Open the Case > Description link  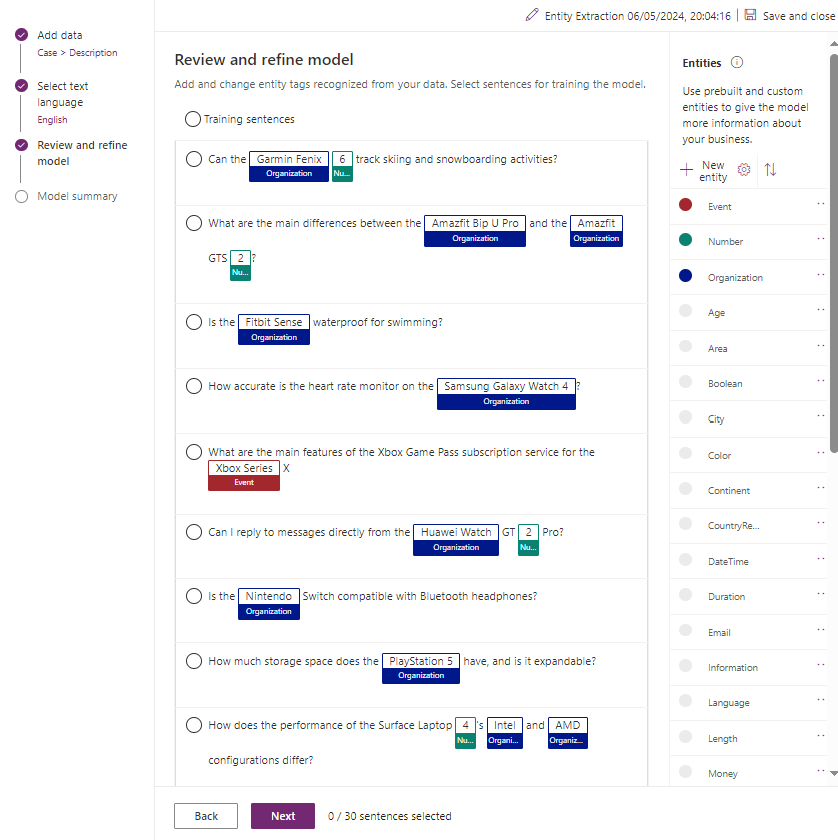[77, 52]
